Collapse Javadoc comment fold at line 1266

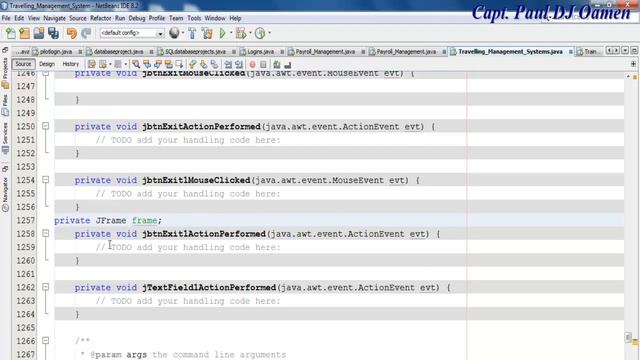pos(46,340)
